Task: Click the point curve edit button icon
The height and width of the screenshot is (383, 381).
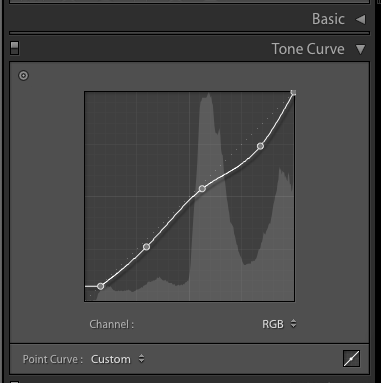Action: point(351,359)
